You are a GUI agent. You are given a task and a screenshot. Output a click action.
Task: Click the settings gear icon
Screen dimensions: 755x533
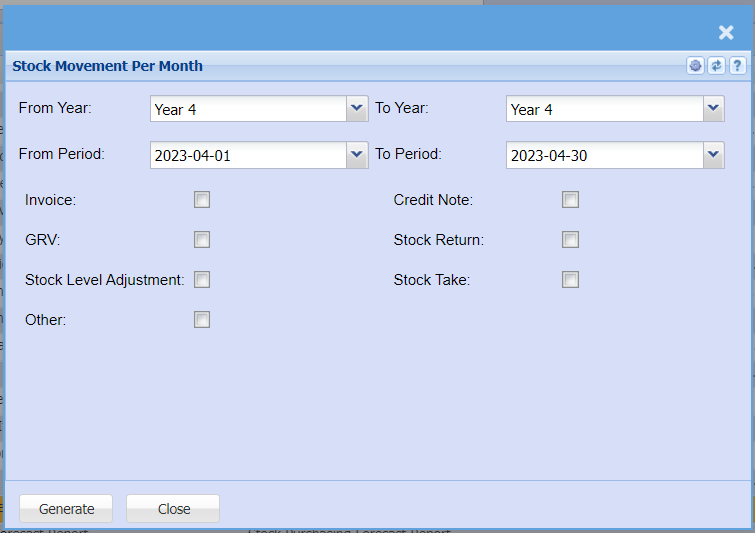coord(695,66)
